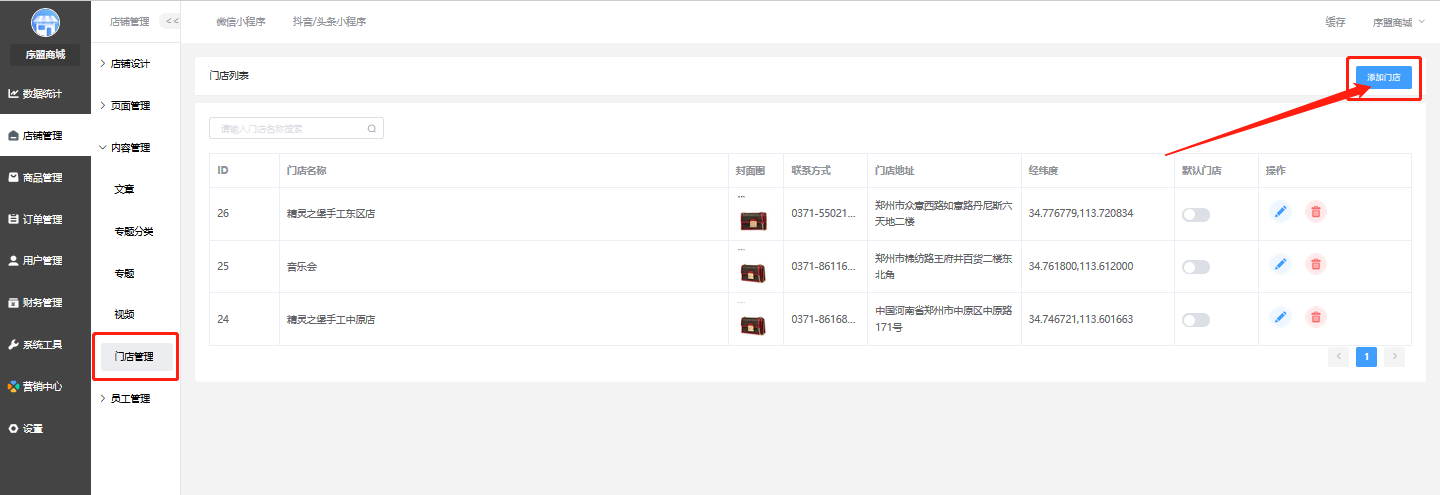
Task: Focus the store name search field
Action: click(x=296, y=128)
